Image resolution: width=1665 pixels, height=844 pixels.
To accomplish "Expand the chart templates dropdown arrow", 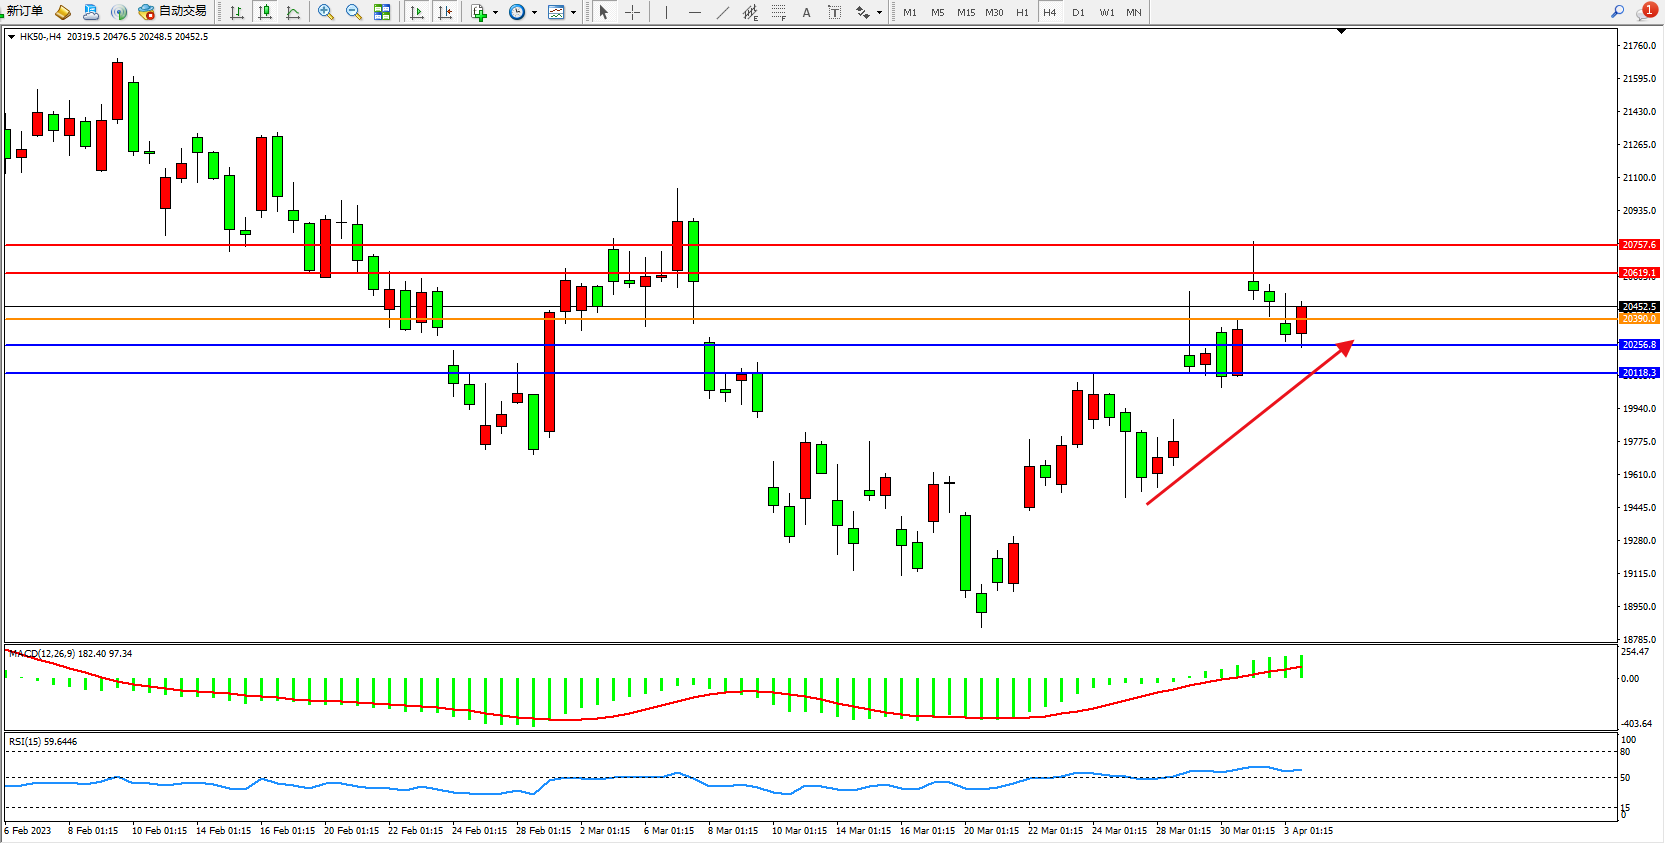I will [573, 13].
